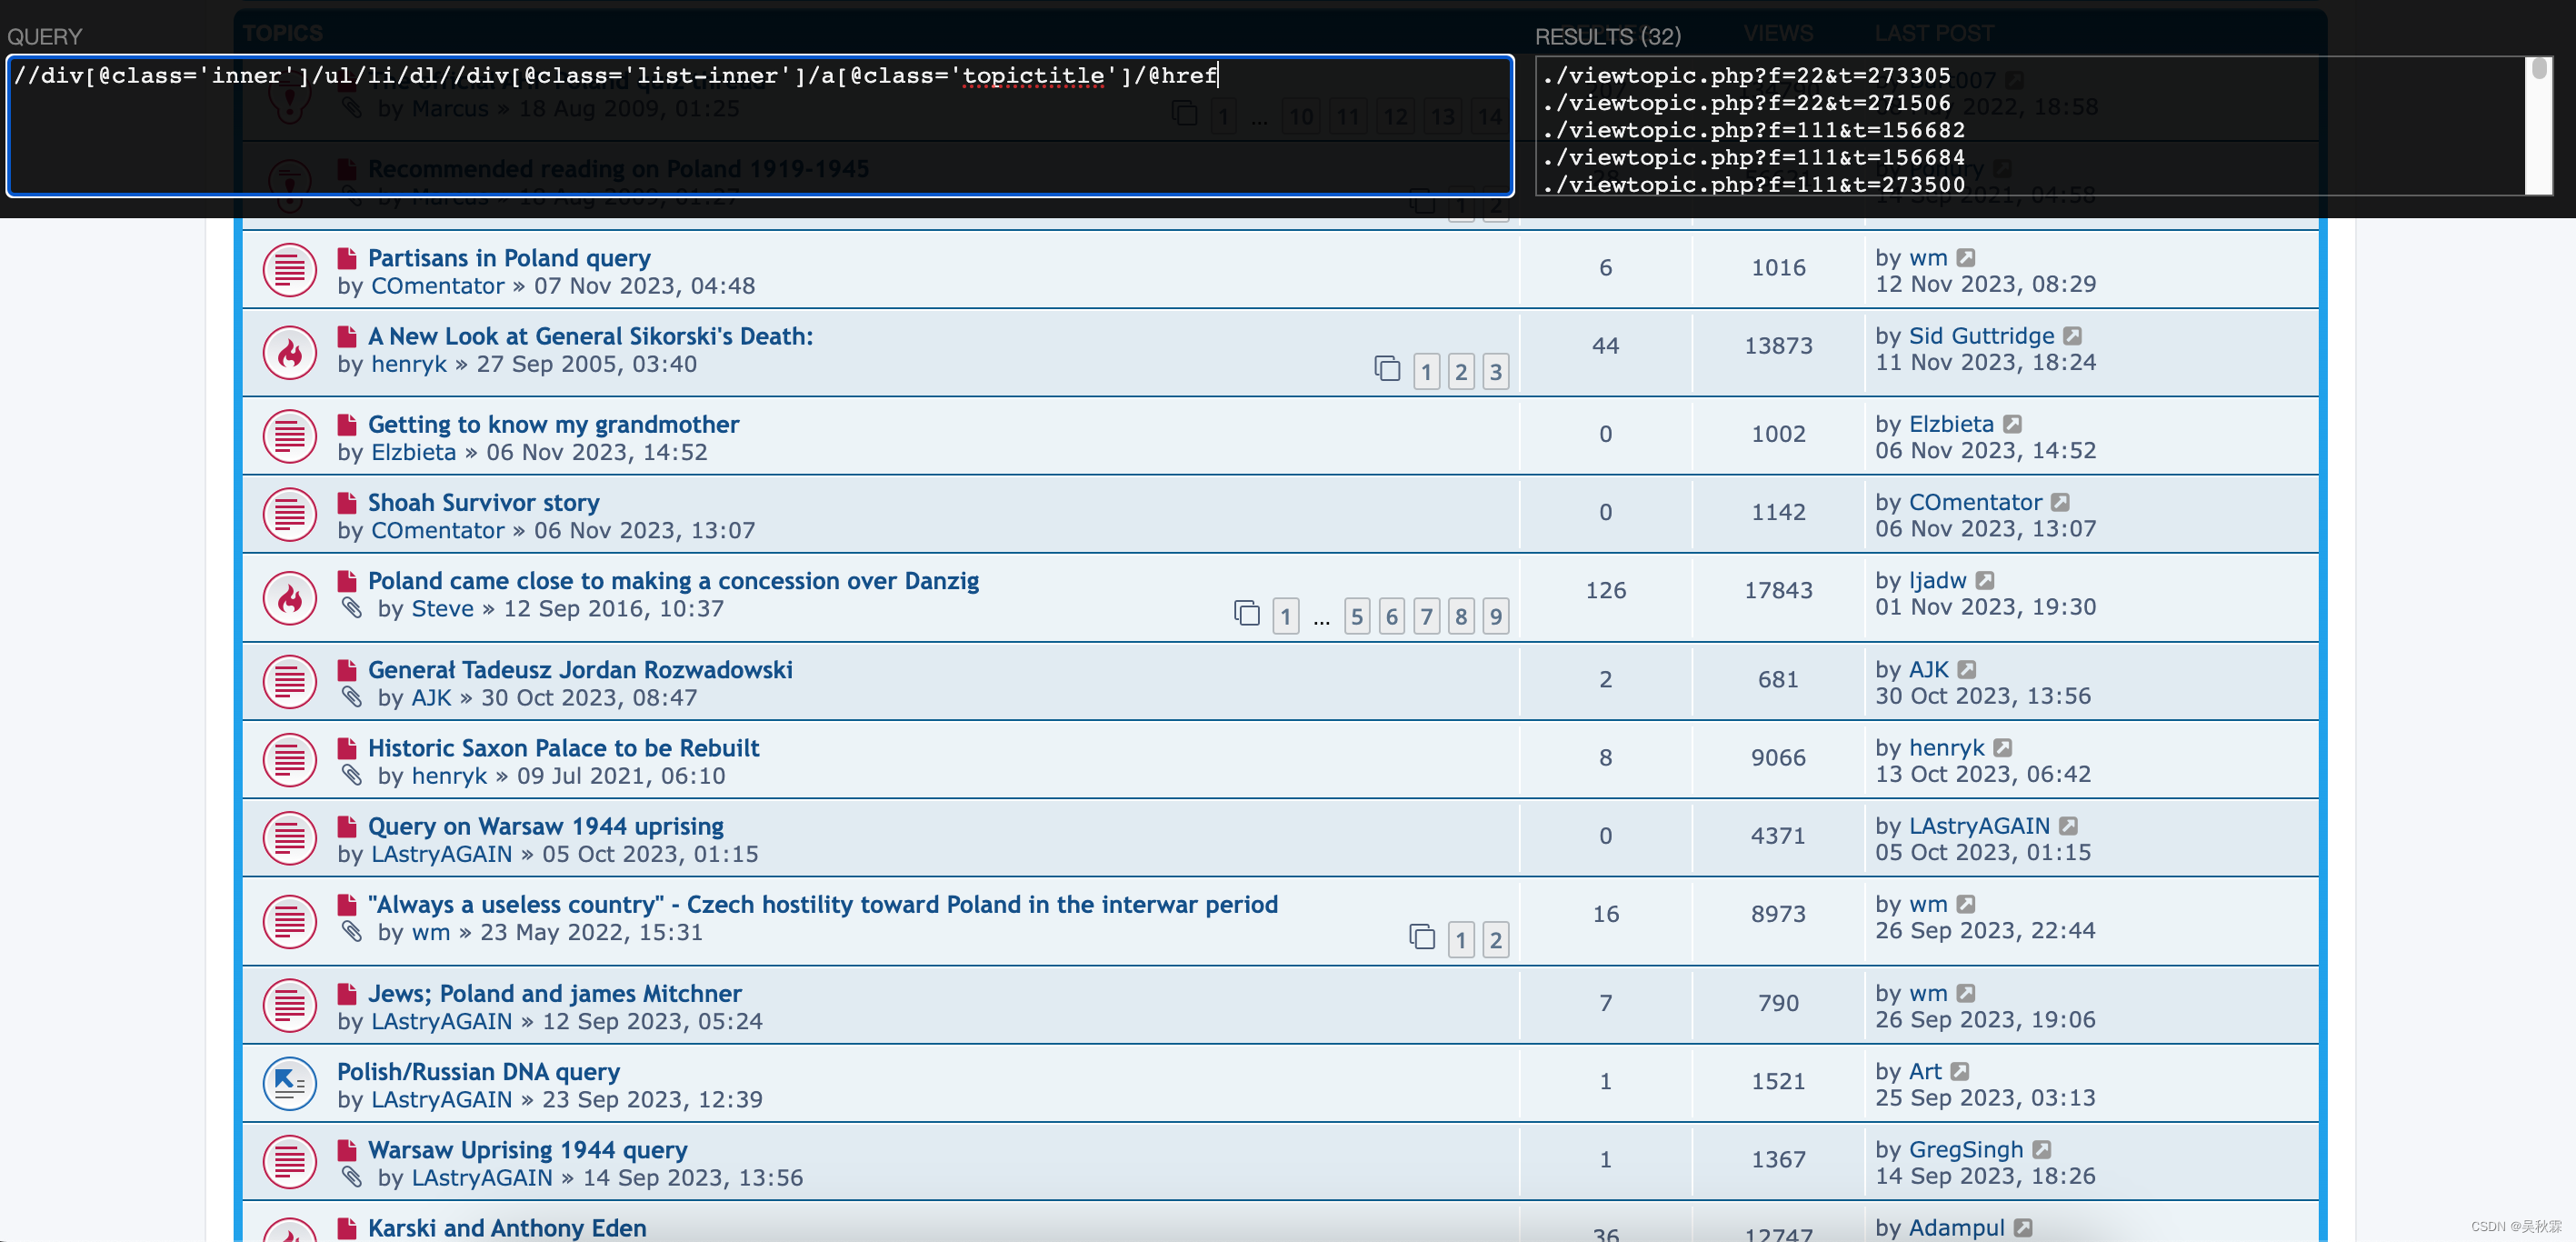Viewport: 2576px width, 1242px height.
Task: Click the attachment paperclip in the Always a useless country row
Action: (x=351, y=931)
